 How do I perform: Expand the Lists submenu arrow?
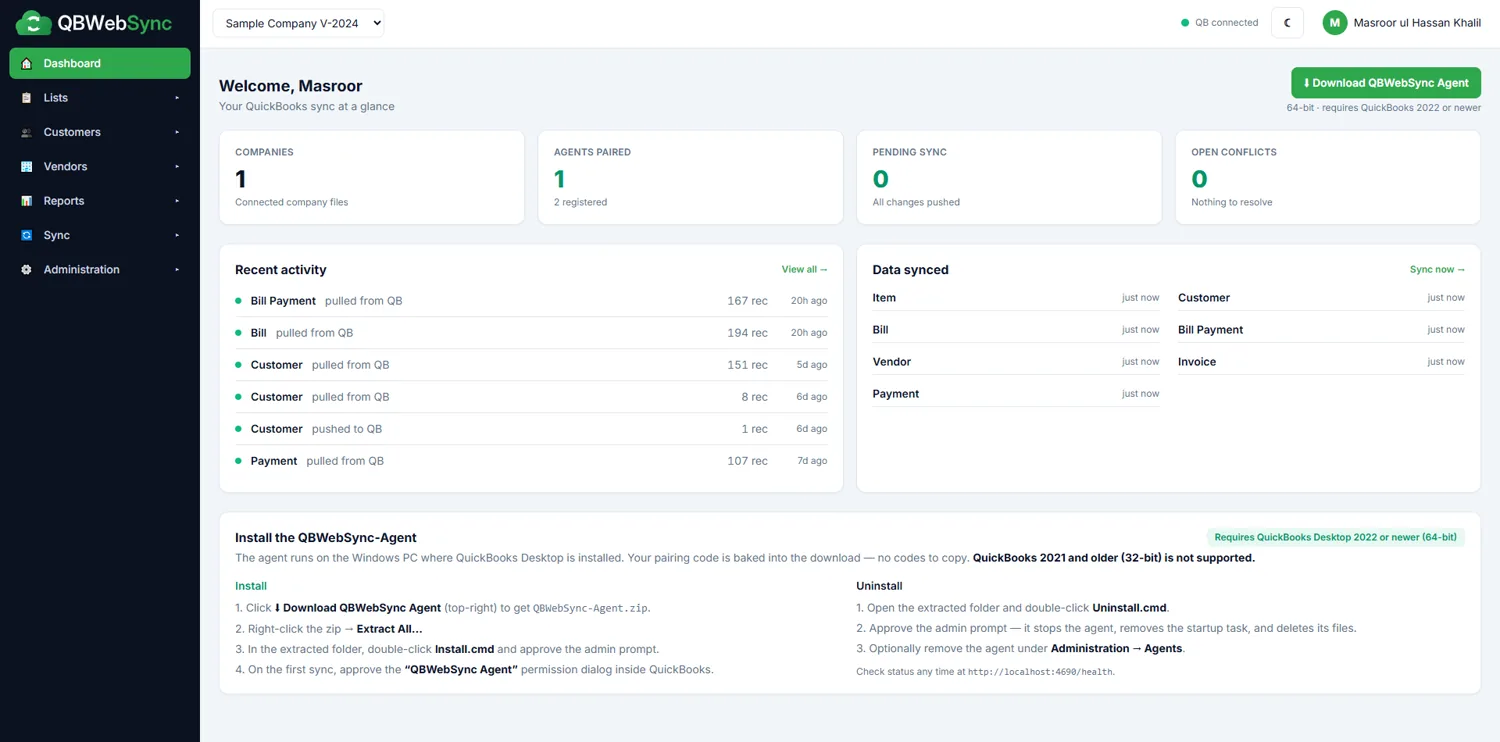(177, 98)
